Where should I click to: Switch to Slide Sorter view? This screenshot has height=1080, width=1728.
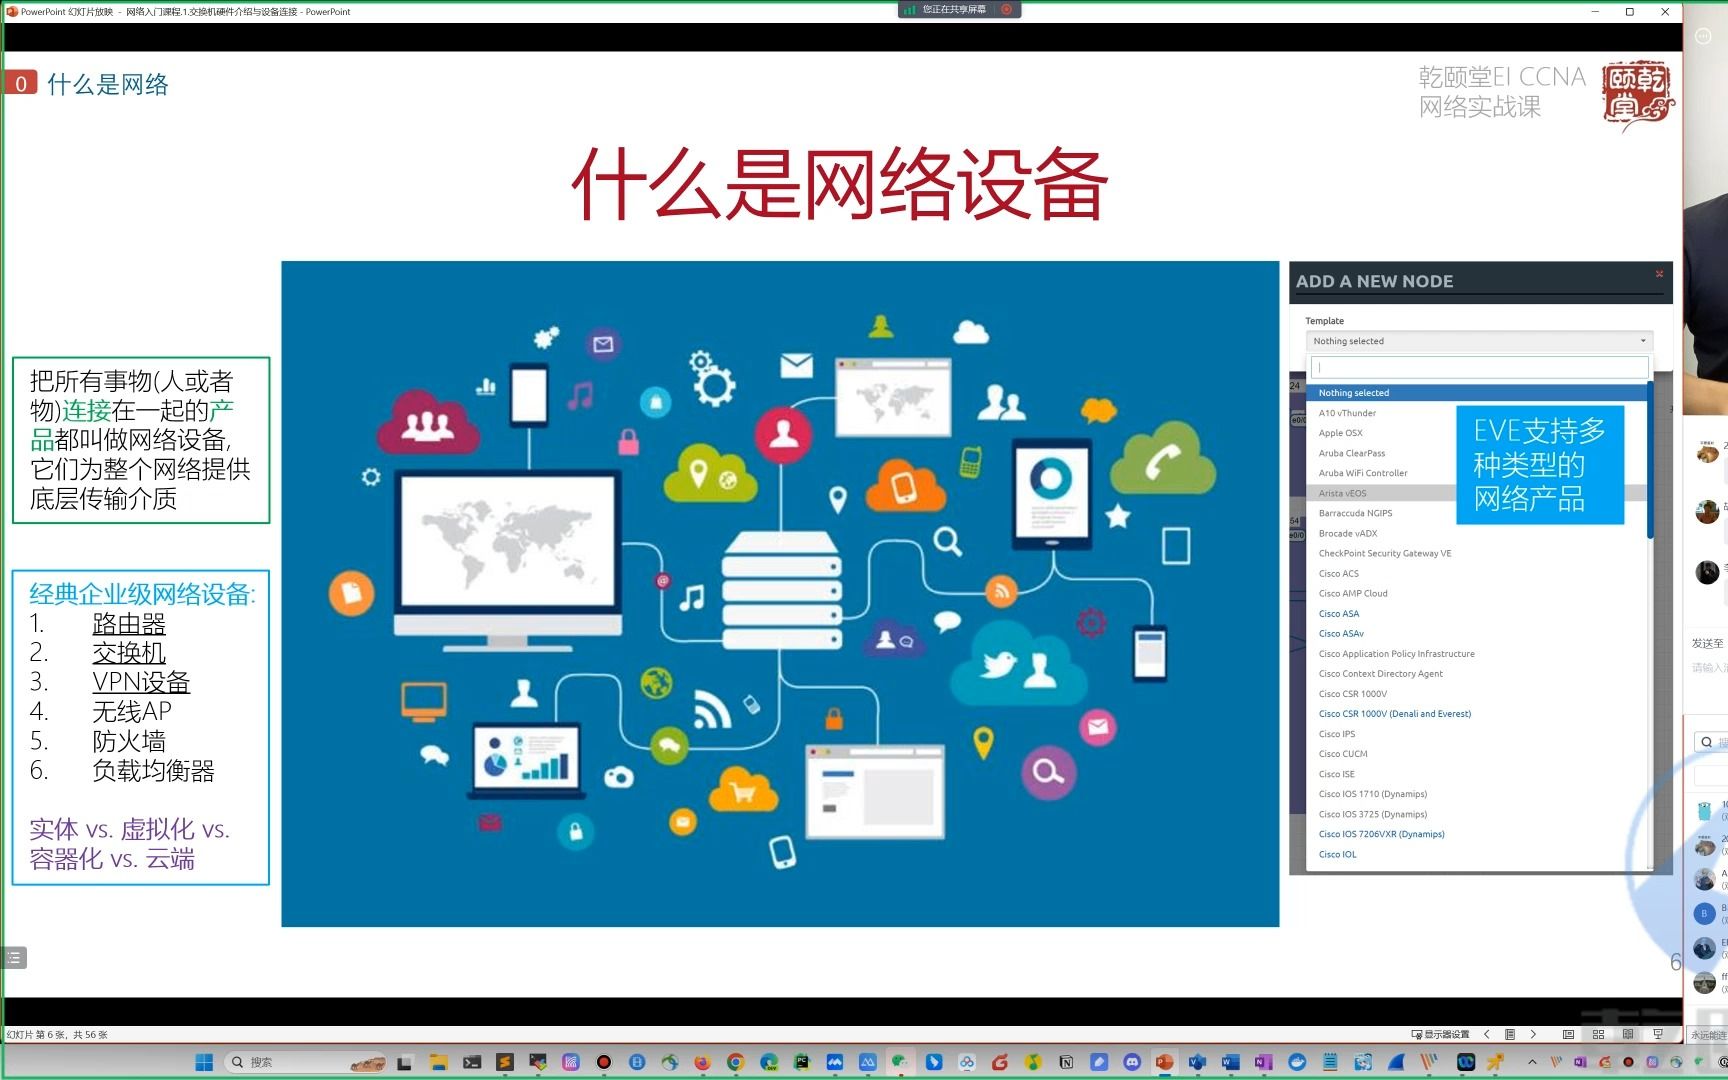pos(1598,1034)
